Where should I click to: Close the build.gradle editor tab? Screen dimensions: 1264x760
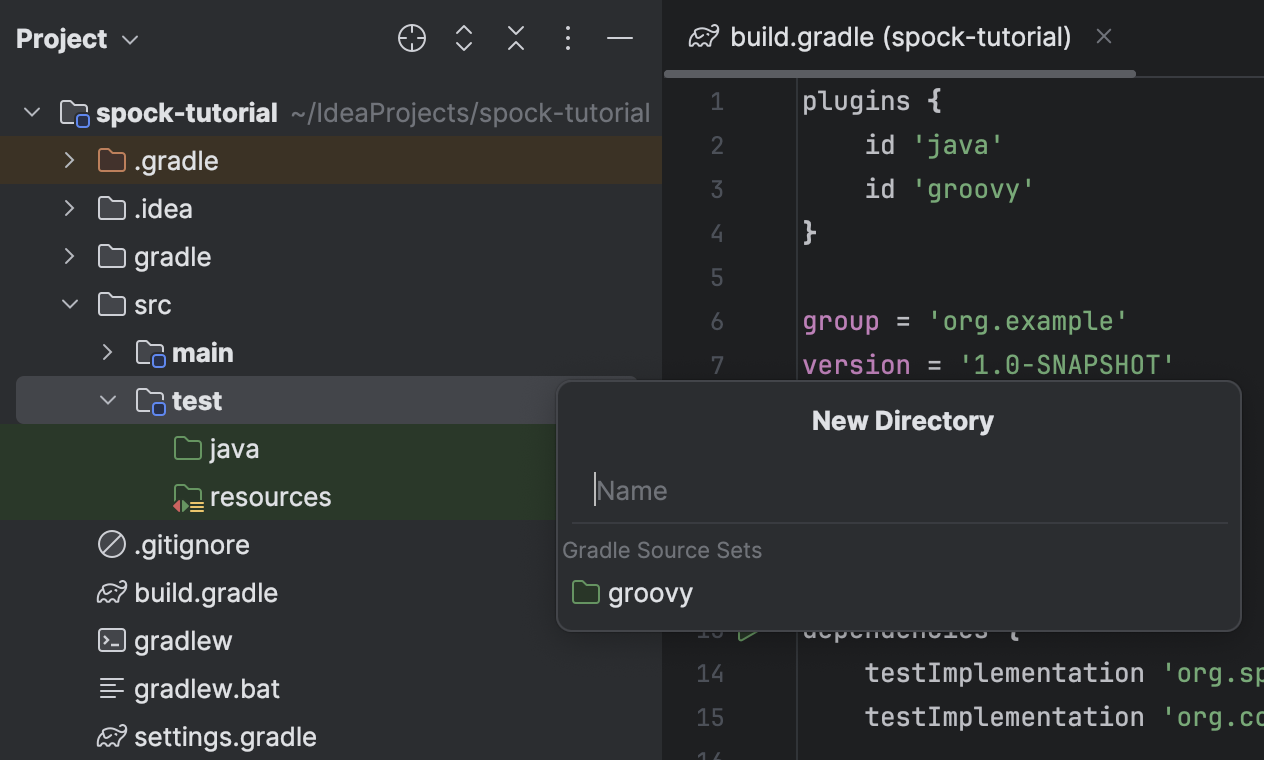point(1103,36)
